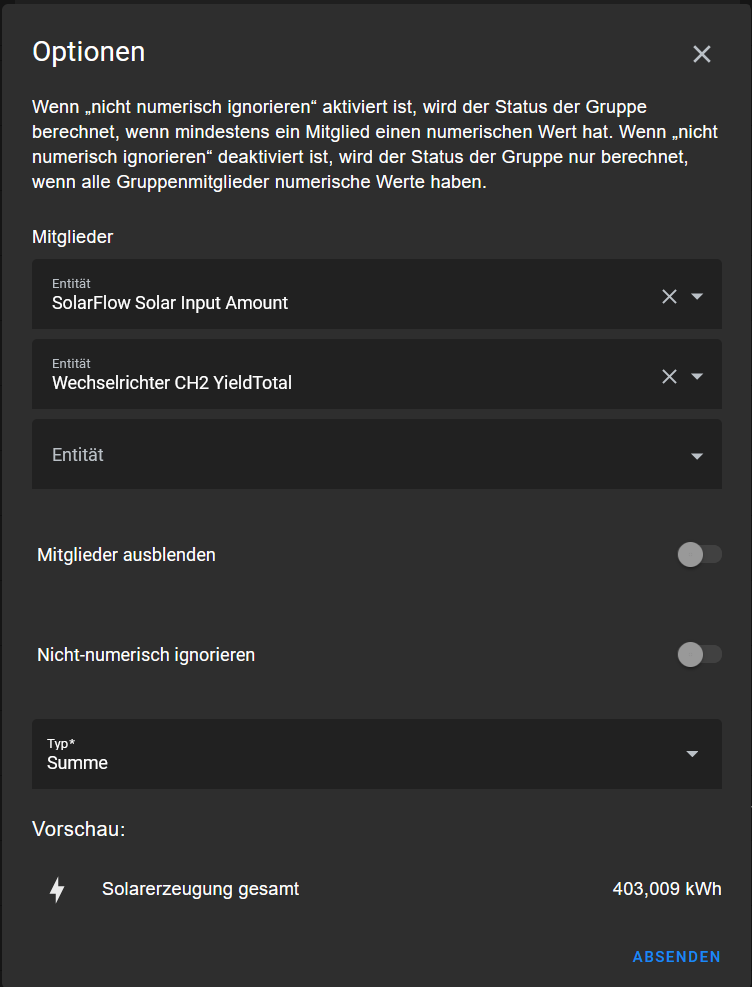Click the SolarFlow Solar Input Amount text
Viewport: 752px width, 987px height.
click(170, 303)
